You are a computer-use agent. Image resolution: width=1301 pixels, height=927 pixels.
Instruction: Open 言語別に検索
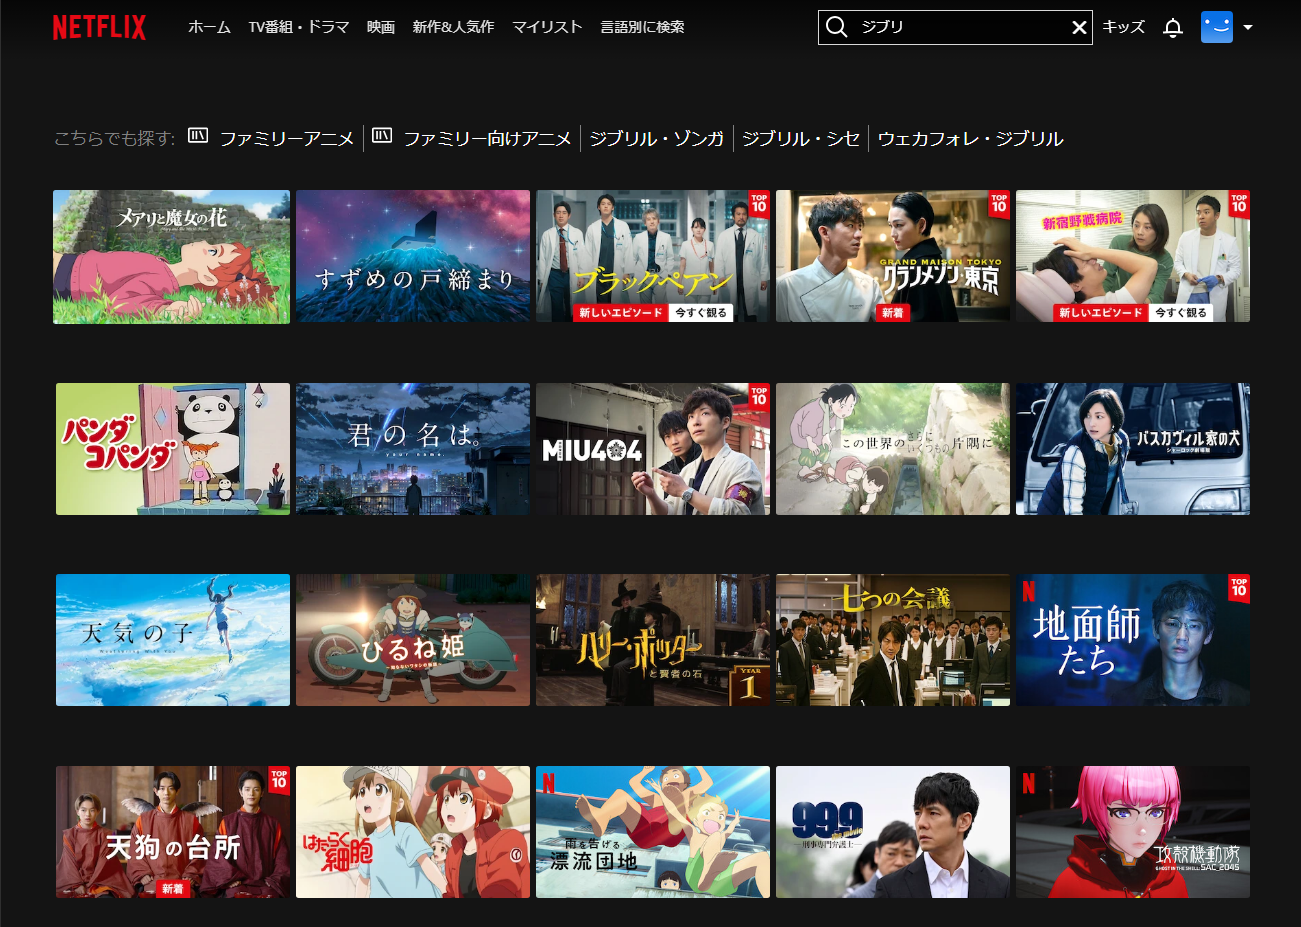(642, 27)
